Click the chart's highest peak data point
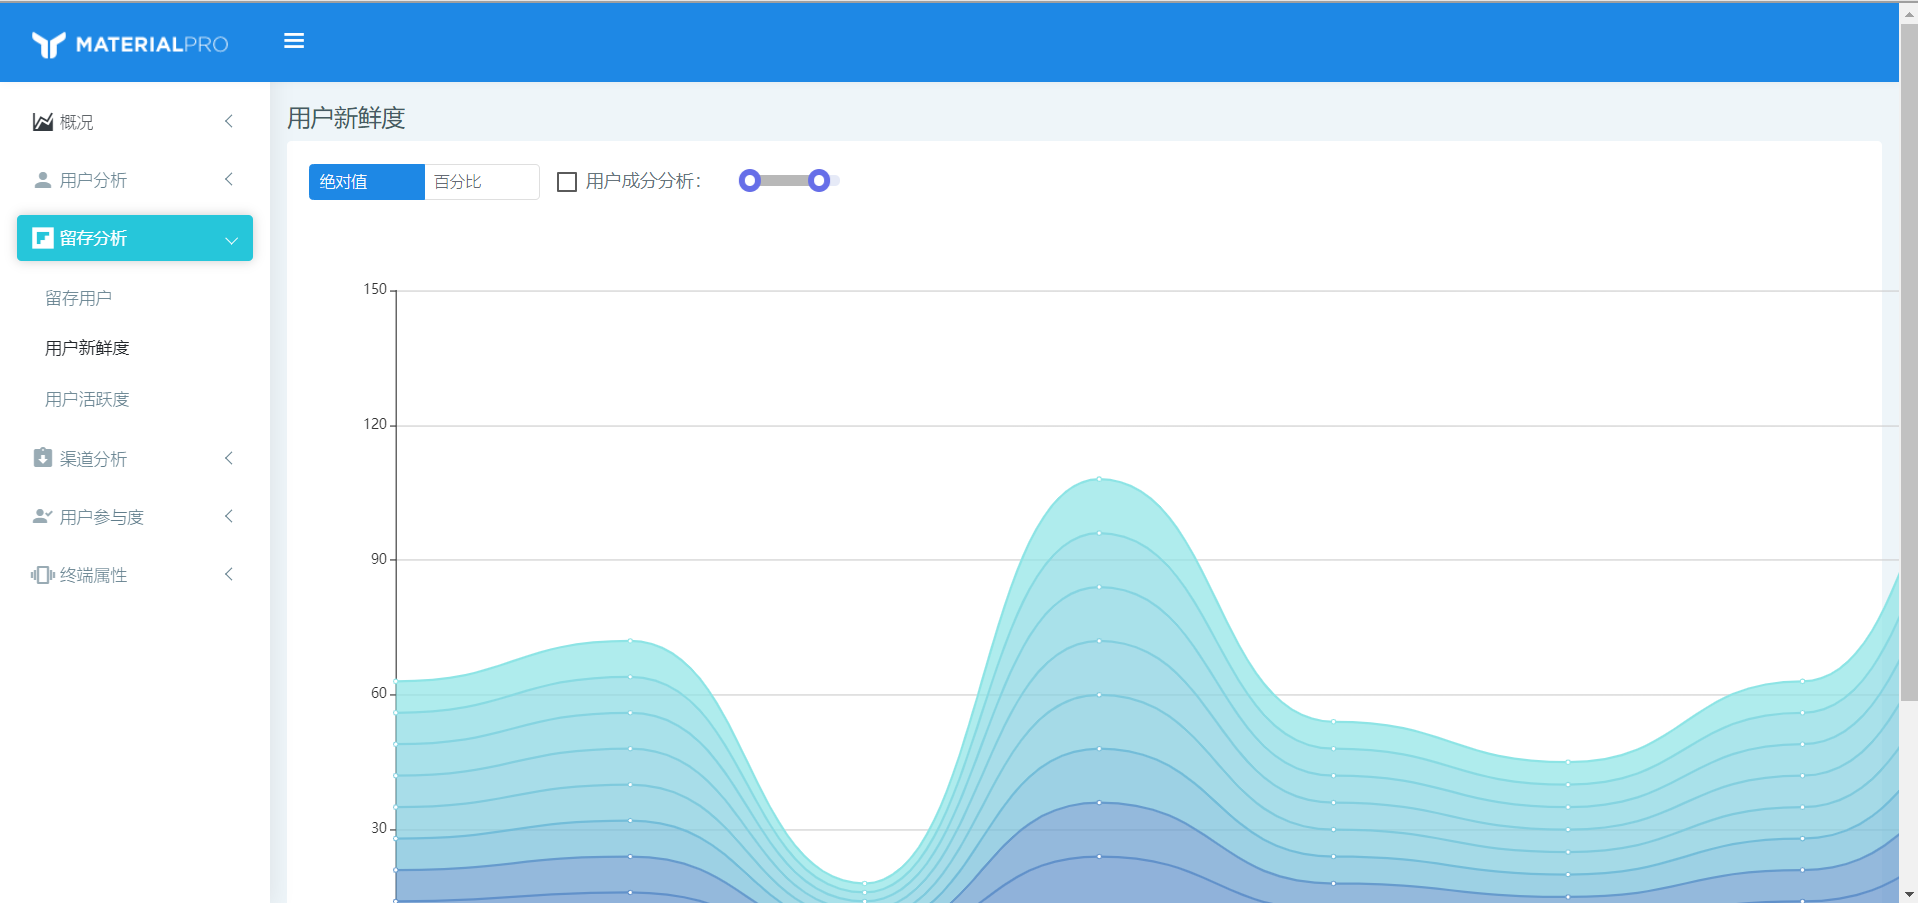 click(1099, 479)
